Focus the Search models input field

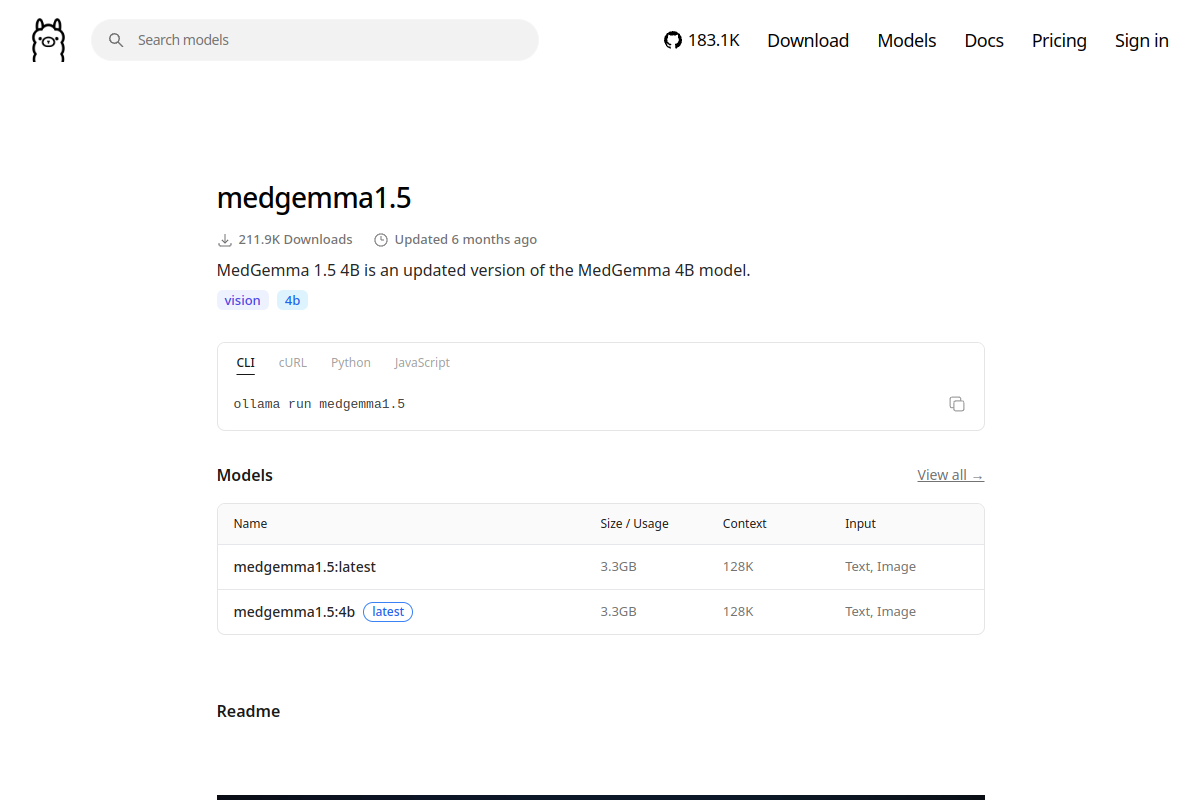tap(315, 40)
